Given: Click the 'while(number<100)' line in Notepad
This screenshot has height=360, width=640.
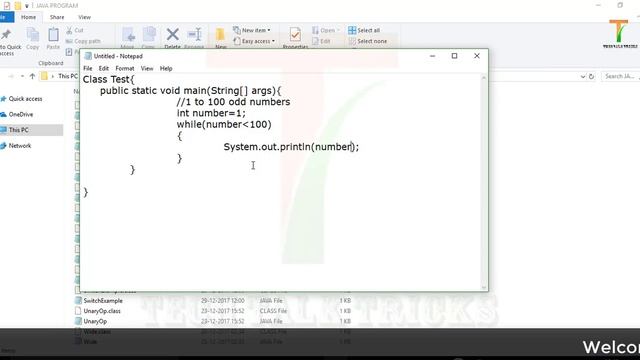Looking at the screenshot, I should pyautogui.click(x=224, y=124).
